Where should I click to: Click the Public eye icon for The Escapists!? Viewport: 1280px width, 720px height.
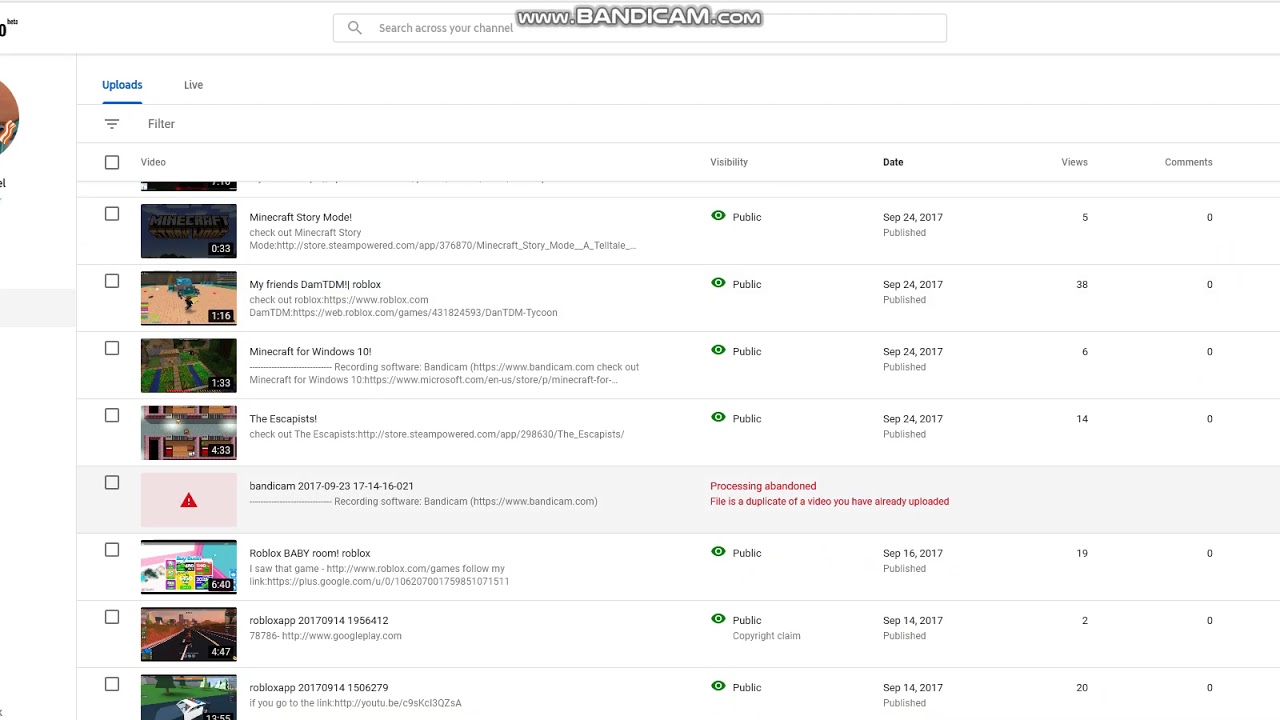pyautogui.click(x=718, y=417)
